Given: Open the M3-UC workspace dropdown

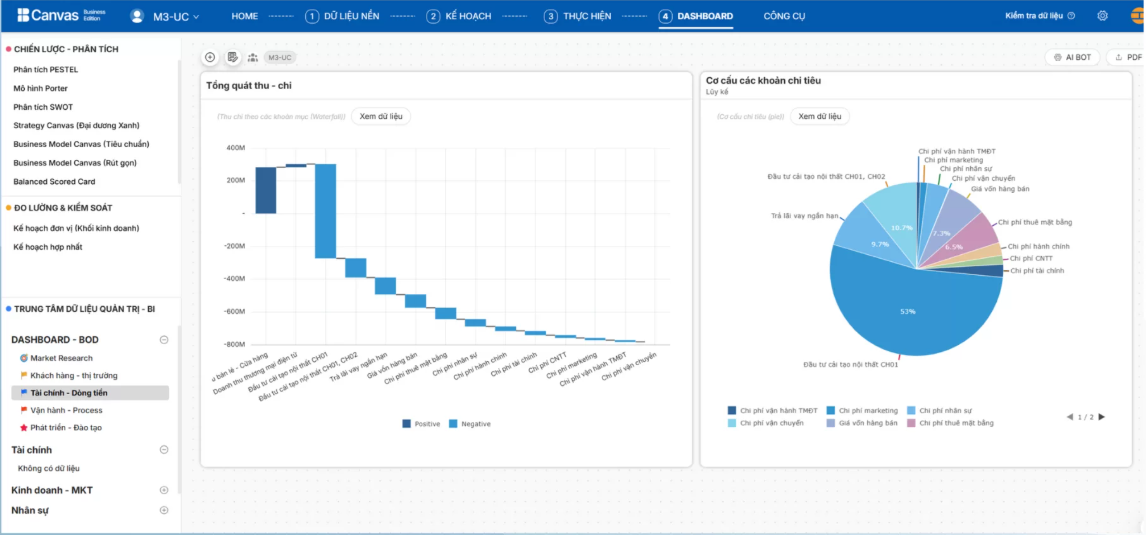Looking at the screenshot, I should click(176, 16).
